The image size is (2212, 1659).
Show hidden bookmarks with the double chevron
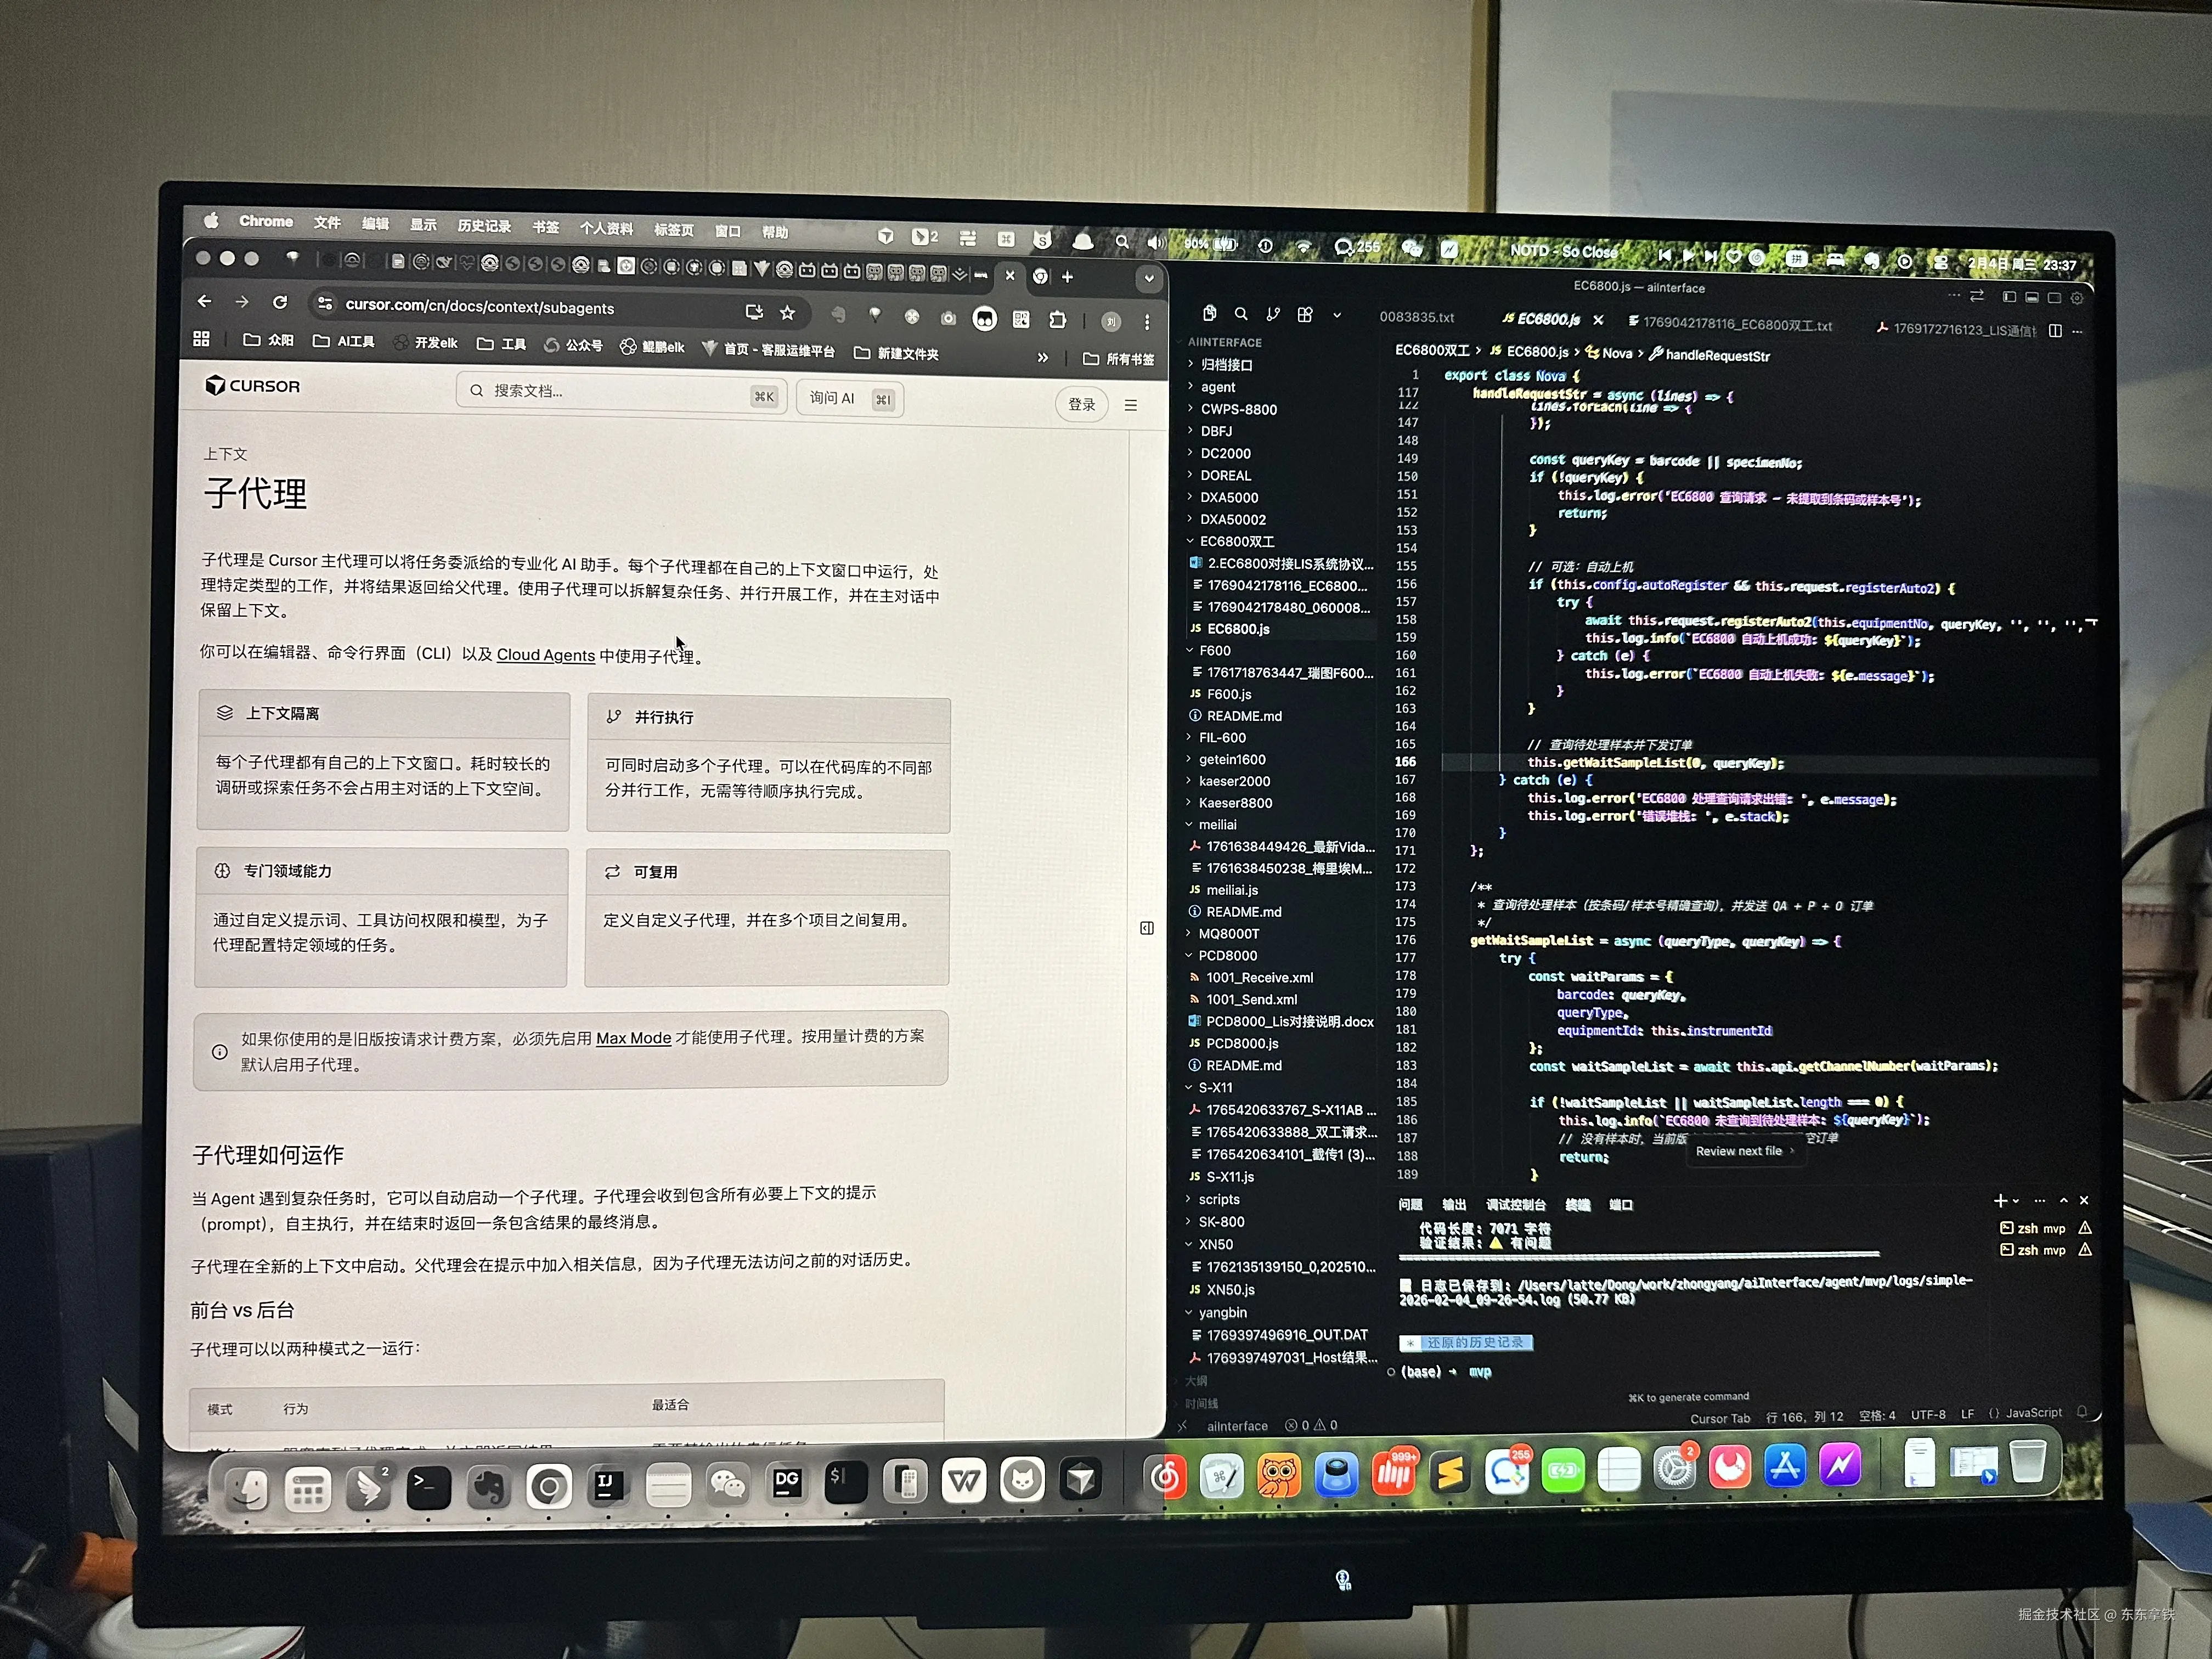(1043, 357)
